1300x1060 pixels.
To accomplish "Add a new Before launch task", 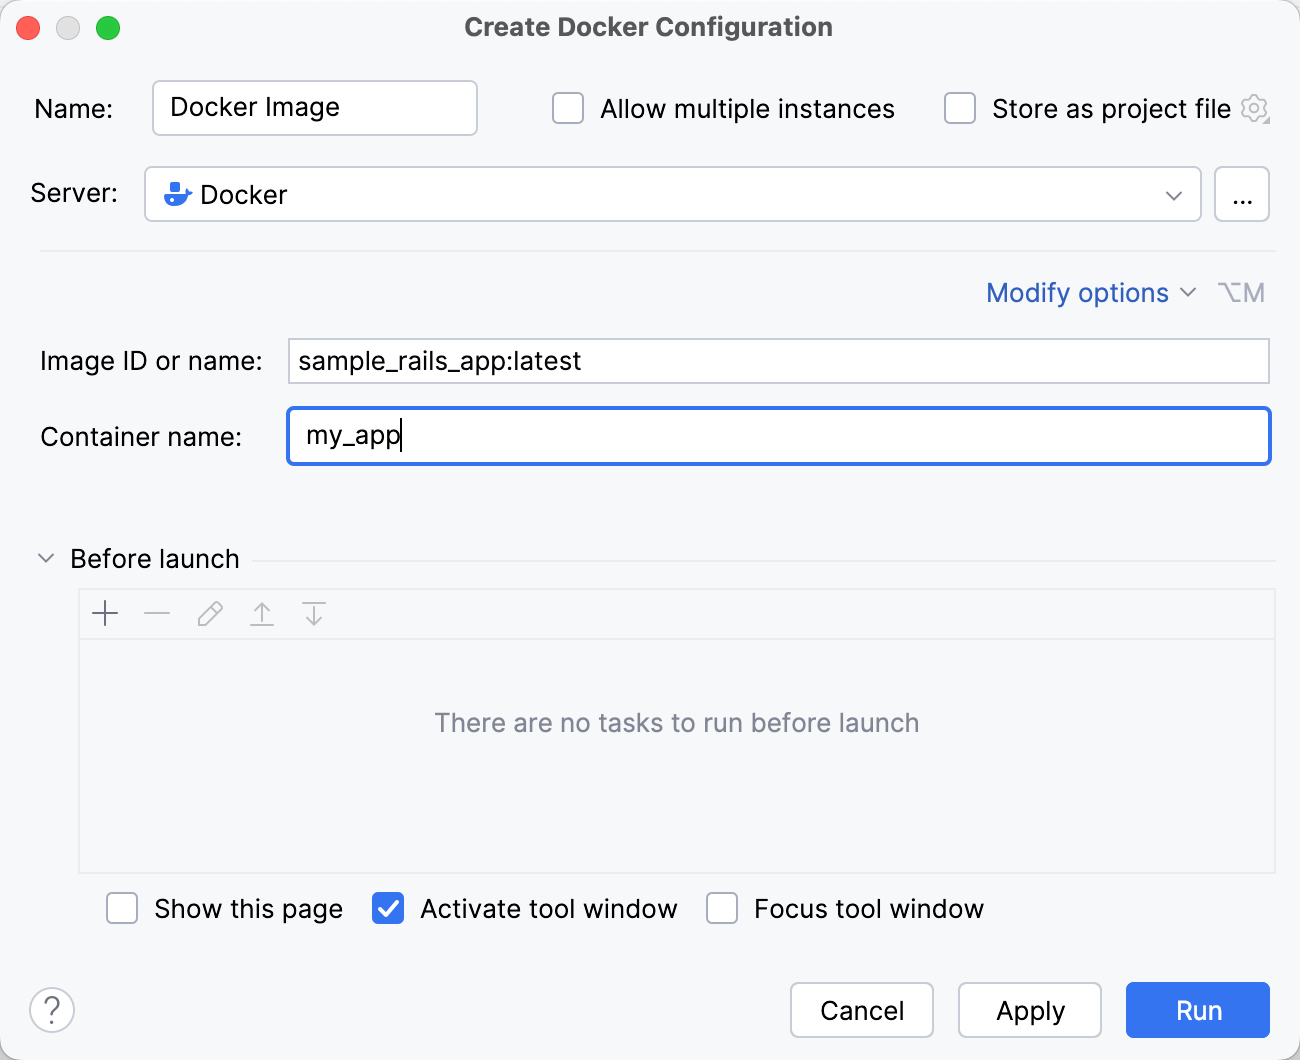I will [x=105, y=613].
